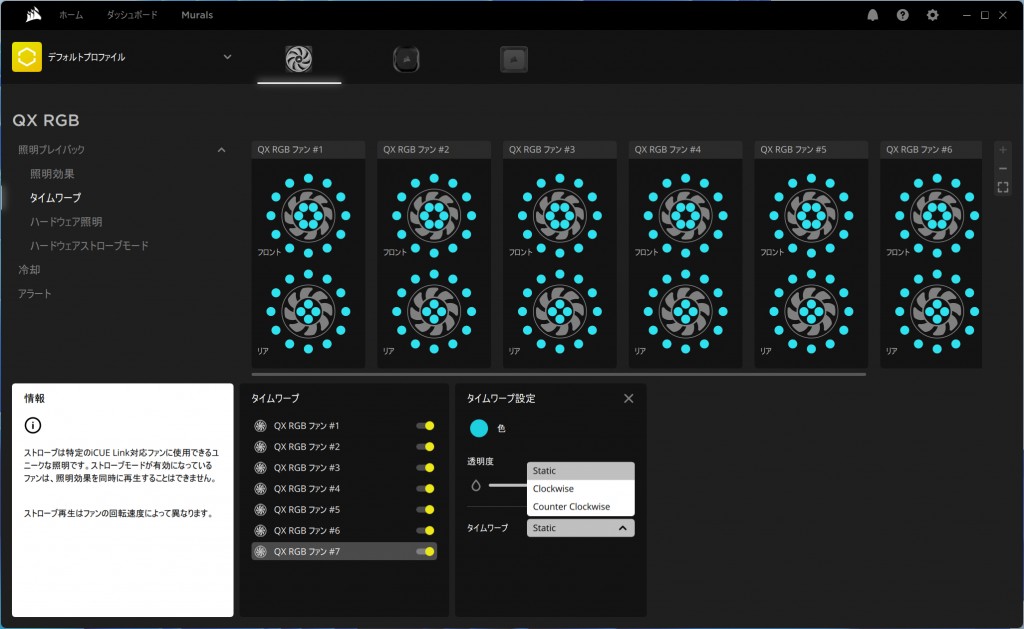Select ハードウェア照明 in the sidebar
Viewport: 1024px width, 629px height.
point(66,222)
